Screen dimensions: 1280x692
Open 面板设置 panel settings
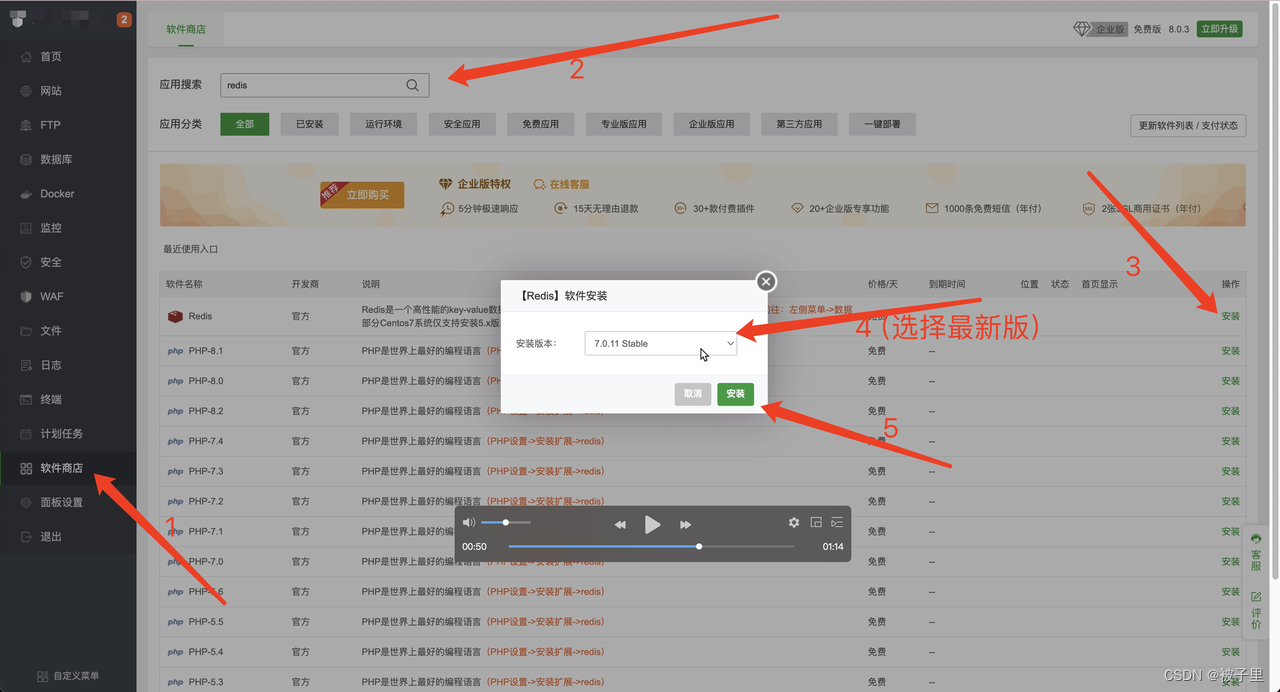(x=61, y=502)
